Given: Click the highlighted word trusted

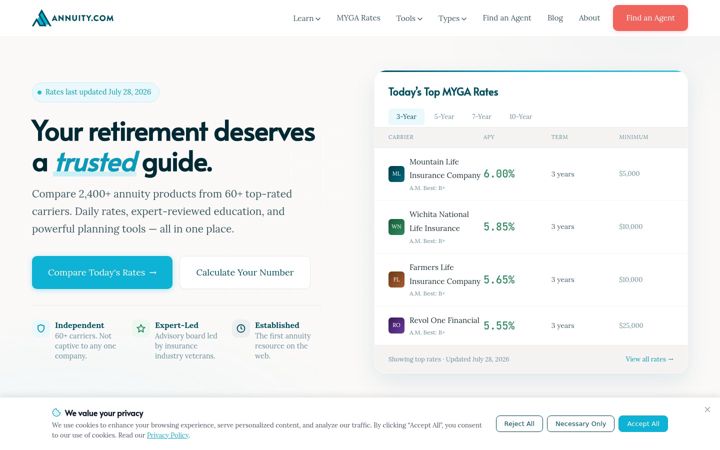Looking at the screenshot, I should click(x=96, y=163).
